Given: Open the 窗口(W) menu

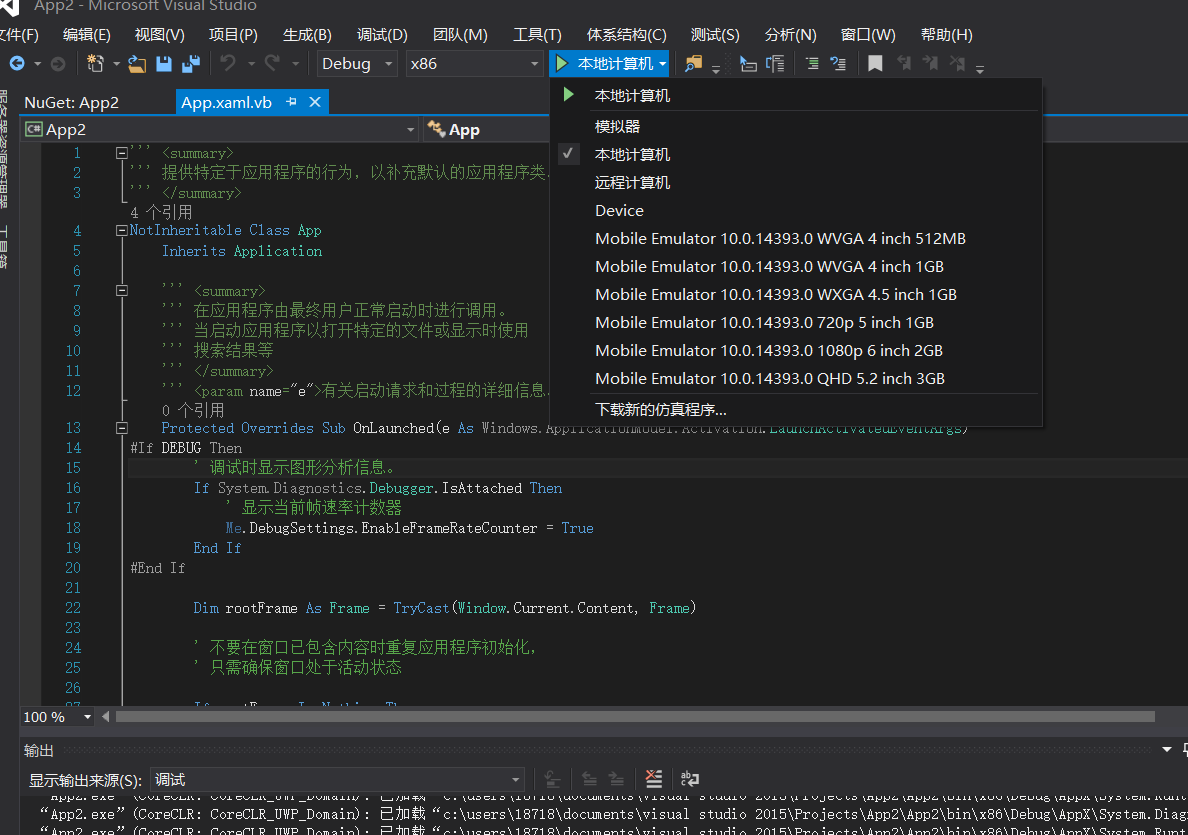Looking at the screenshot, I should point(868,35).
